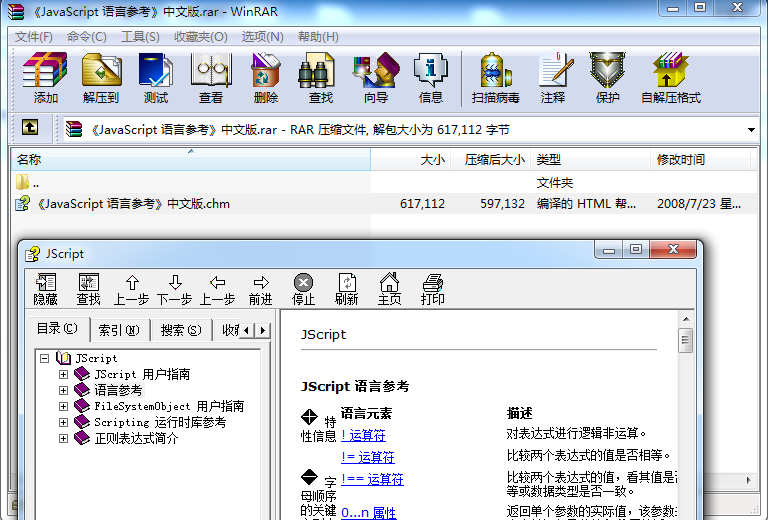Open the 命令(C) menu
This screenshot has width=768, height=520.
87,37
